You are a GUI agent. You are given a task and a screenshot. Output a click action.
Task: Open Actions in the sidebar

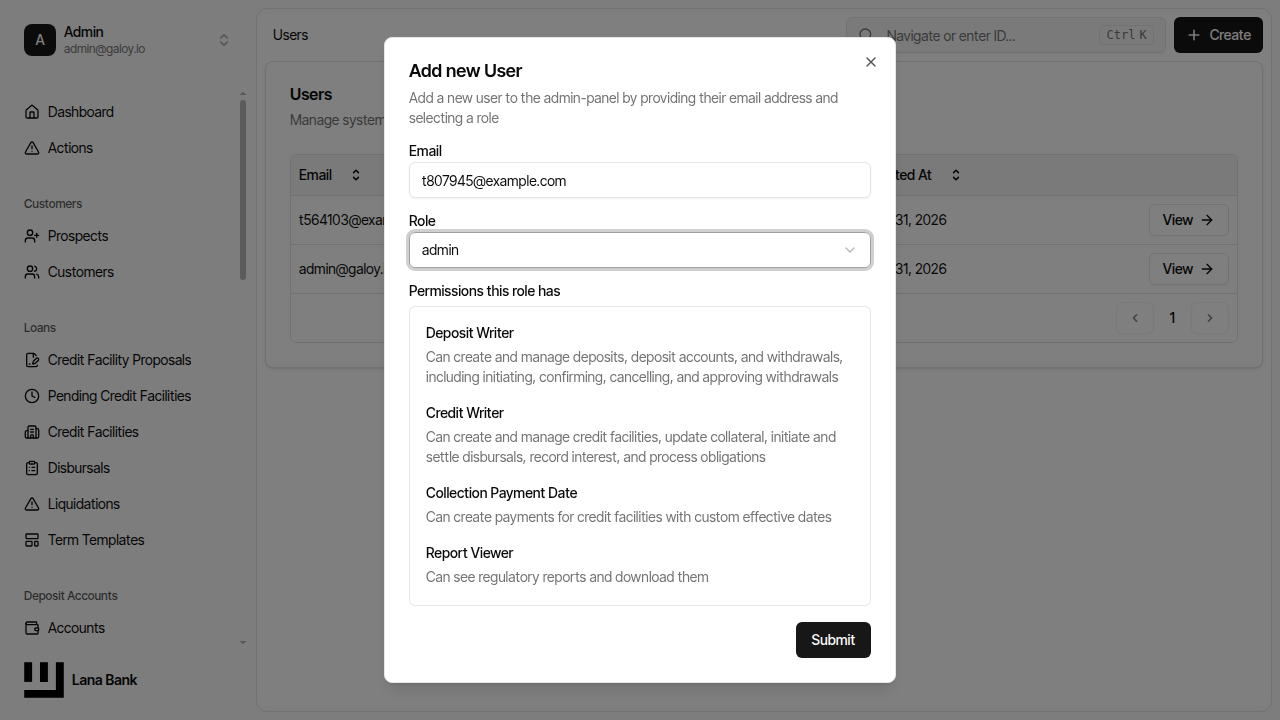click(70, 148)
